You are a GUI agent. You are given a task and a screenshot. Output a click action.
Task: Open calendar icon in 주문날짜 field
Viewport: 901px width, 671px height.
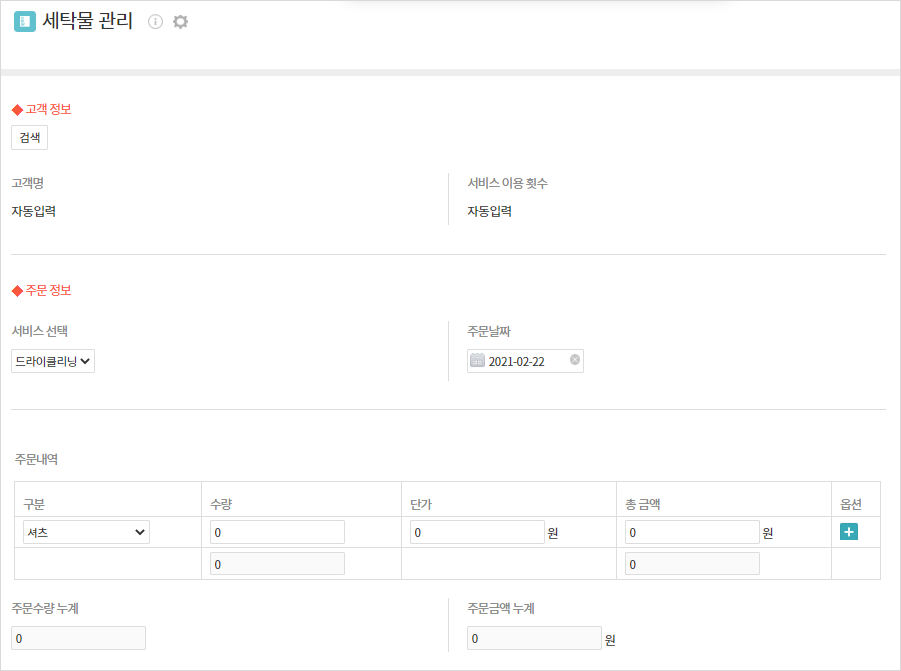tap(478, 361)
